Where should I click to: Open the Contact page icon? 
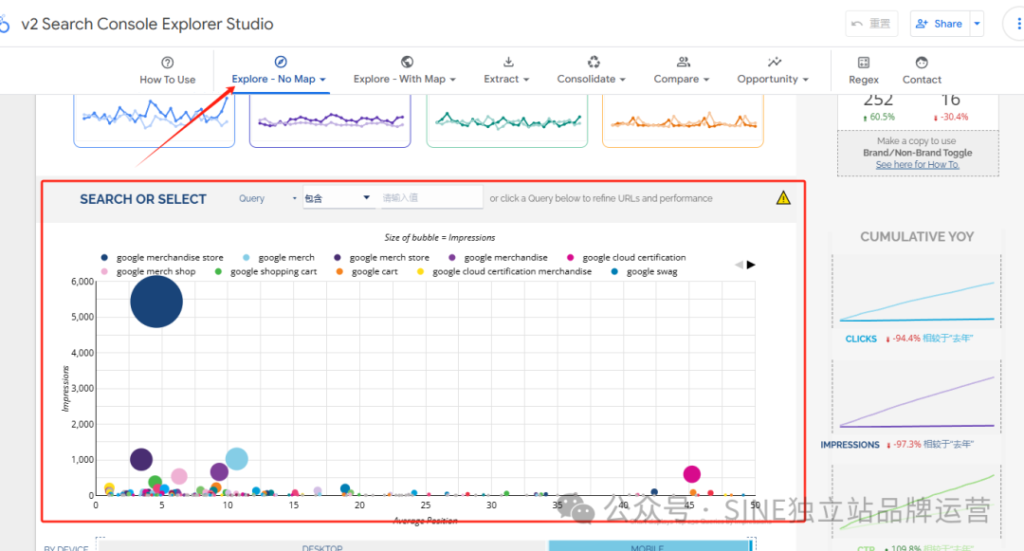921,63
